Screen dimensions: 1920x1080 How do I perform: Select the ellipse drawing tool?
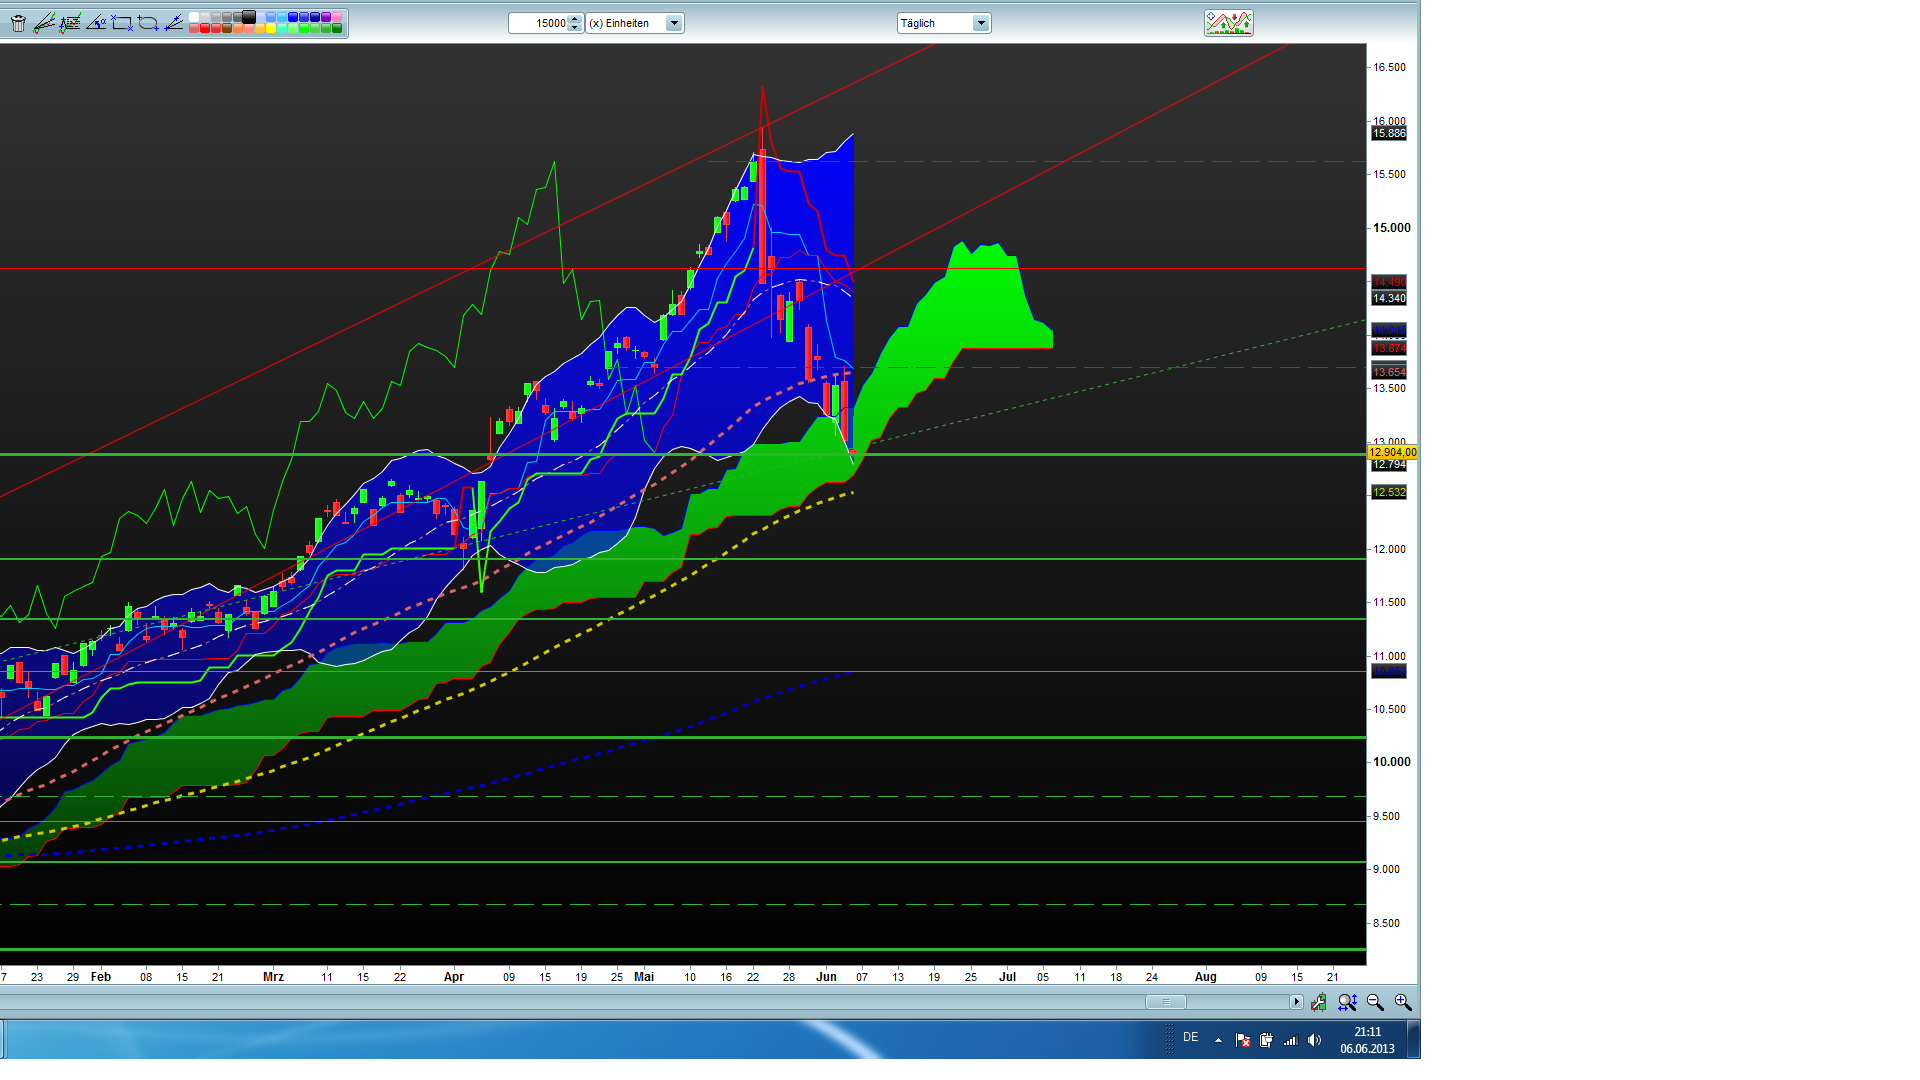pyautogui.click(x=148, y=23)
